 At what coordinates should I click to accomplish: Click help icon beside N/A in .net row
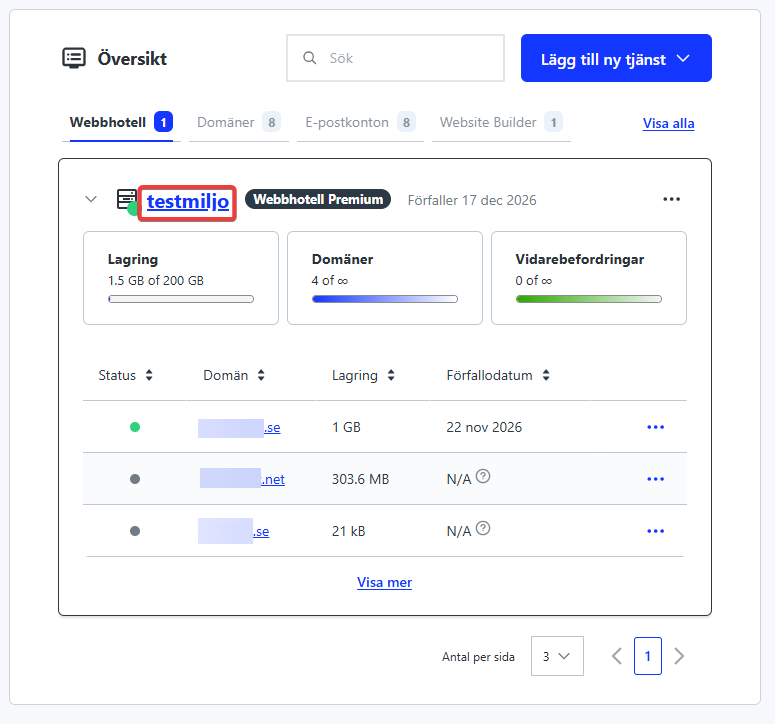tap(483, 477)
